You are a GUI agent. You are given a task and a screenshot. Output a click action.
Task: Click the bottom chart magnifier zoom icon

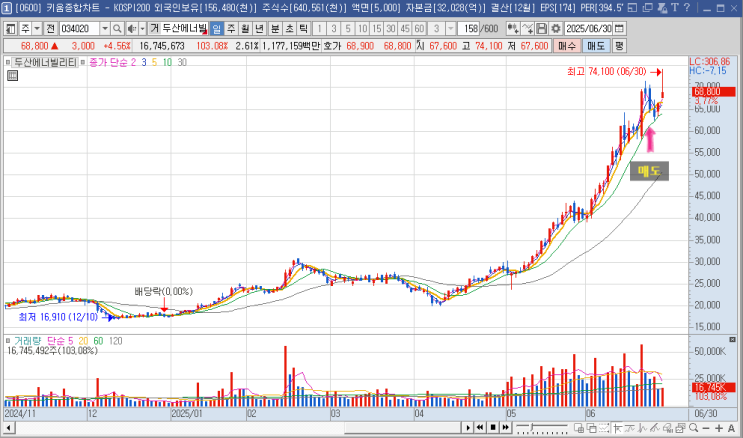coord(694,428)
